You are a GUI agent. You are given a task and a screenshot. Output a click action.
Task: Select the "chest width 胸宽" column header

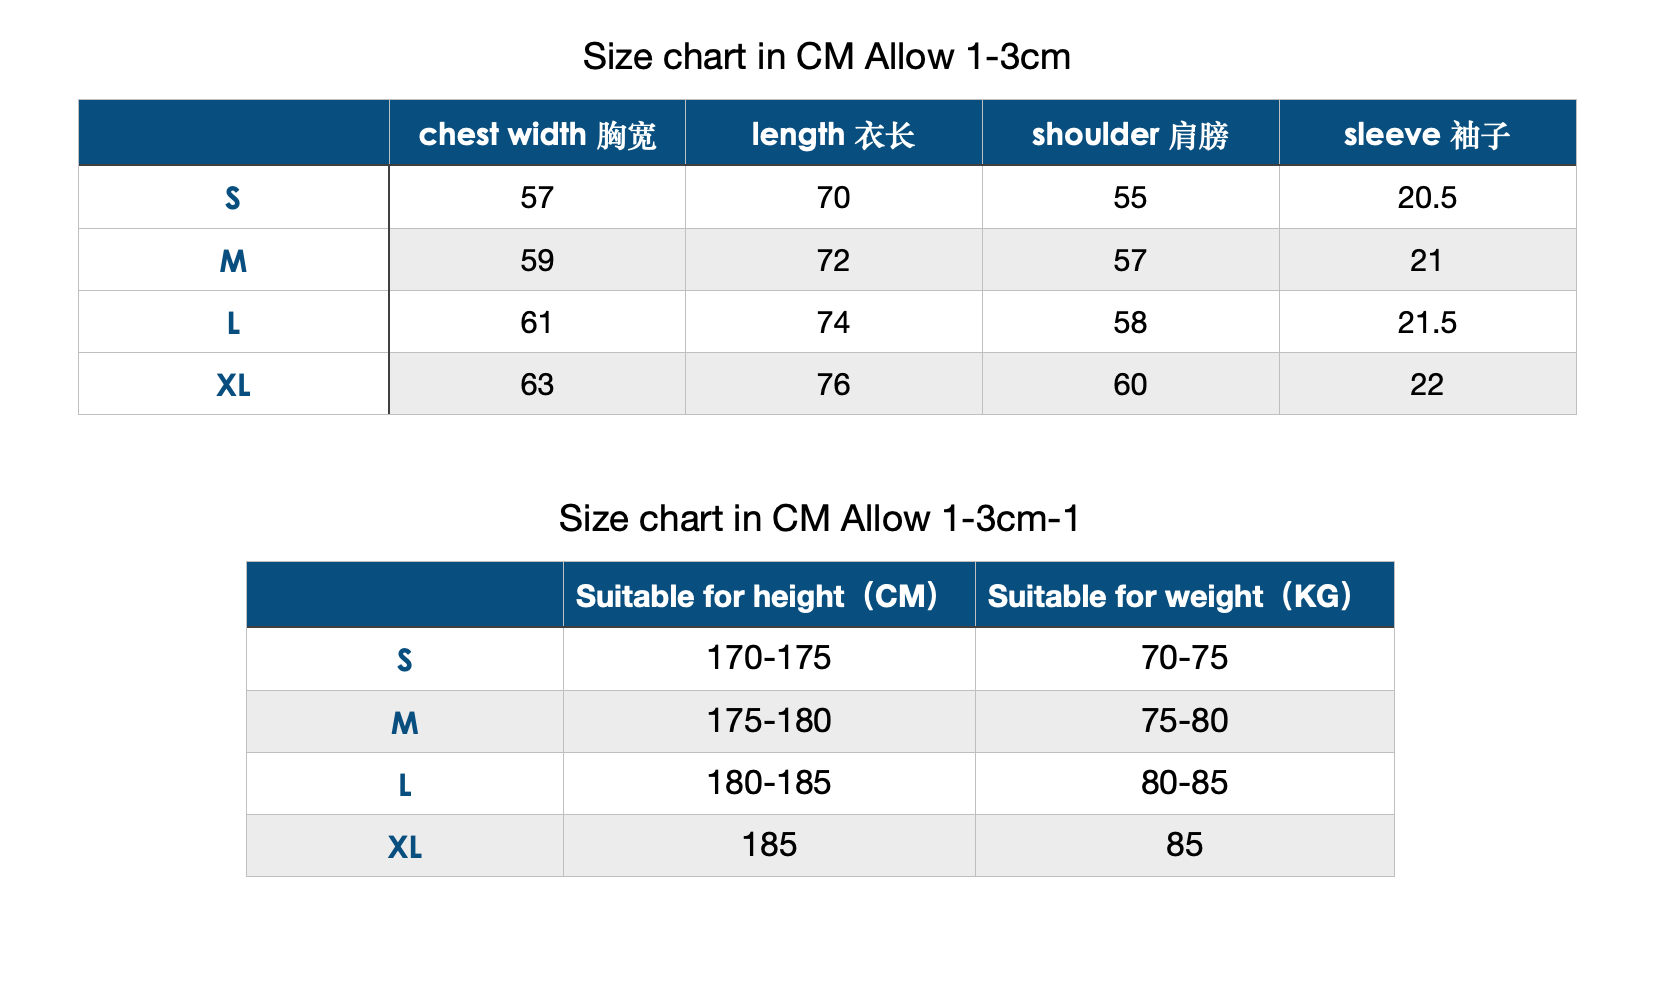coord(537,134)
